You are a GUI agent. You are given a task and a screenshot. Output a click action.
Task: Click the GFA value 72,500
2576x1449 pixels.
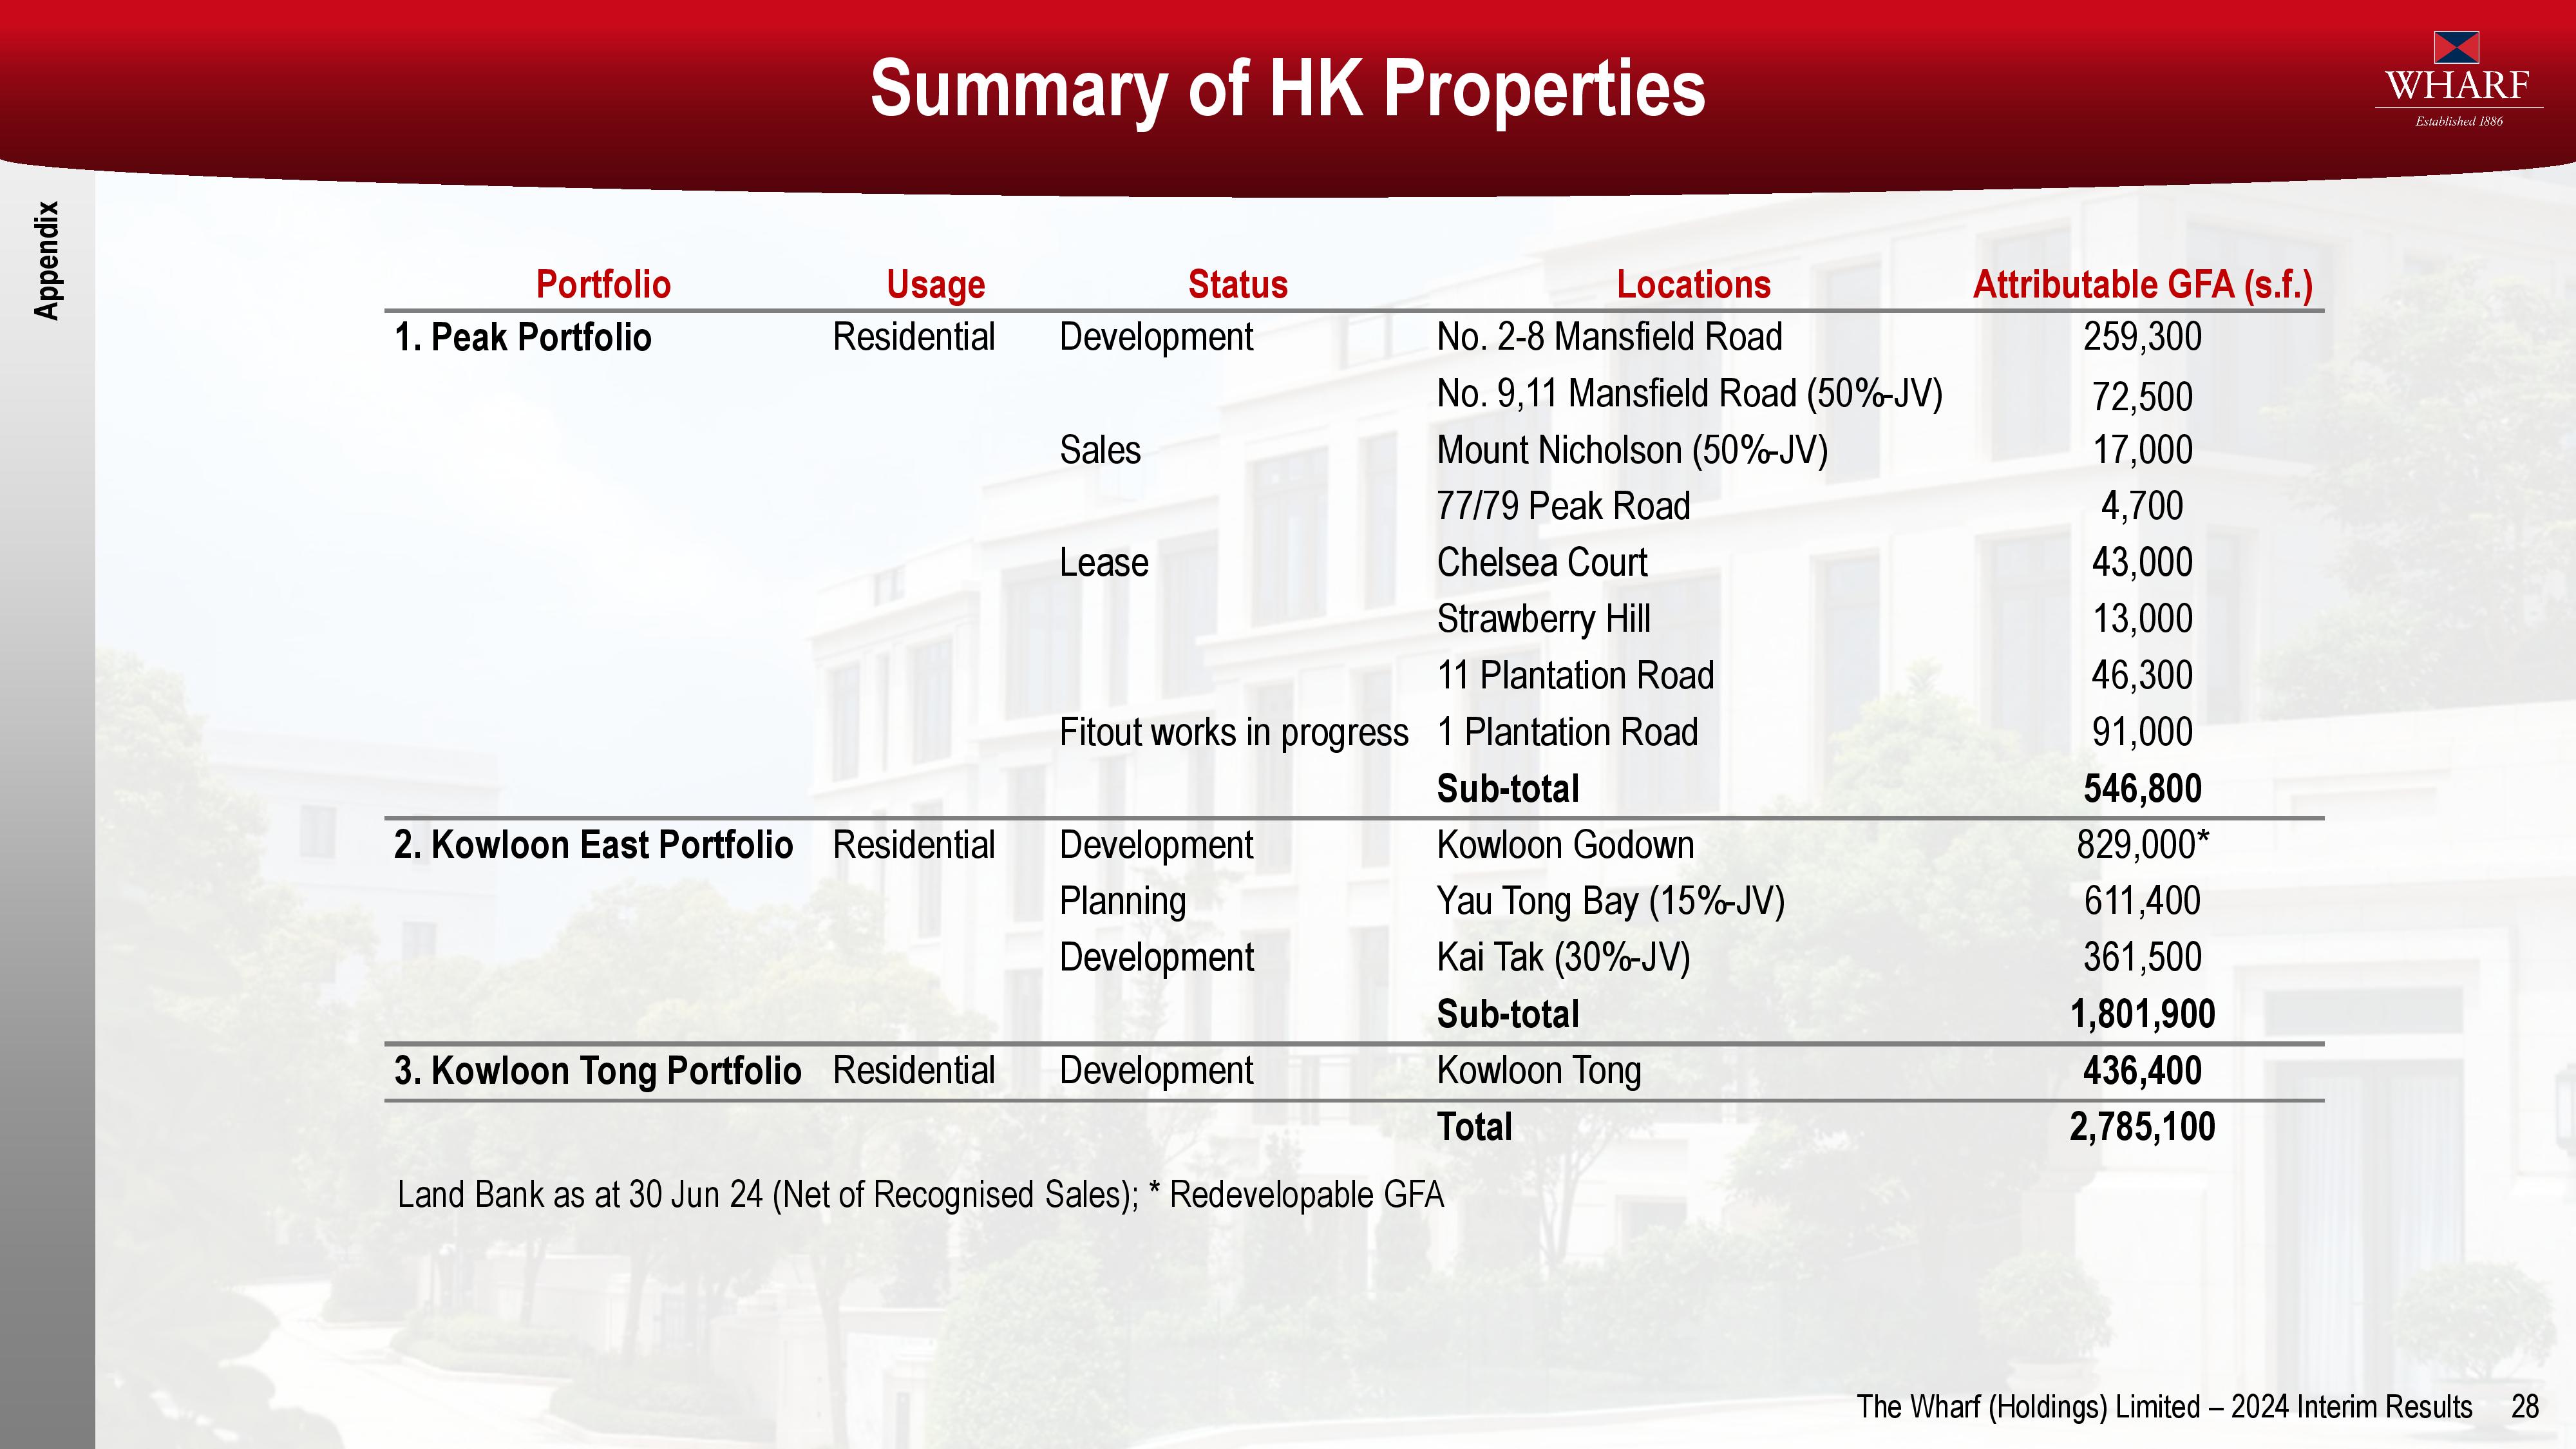(2143, 397)
